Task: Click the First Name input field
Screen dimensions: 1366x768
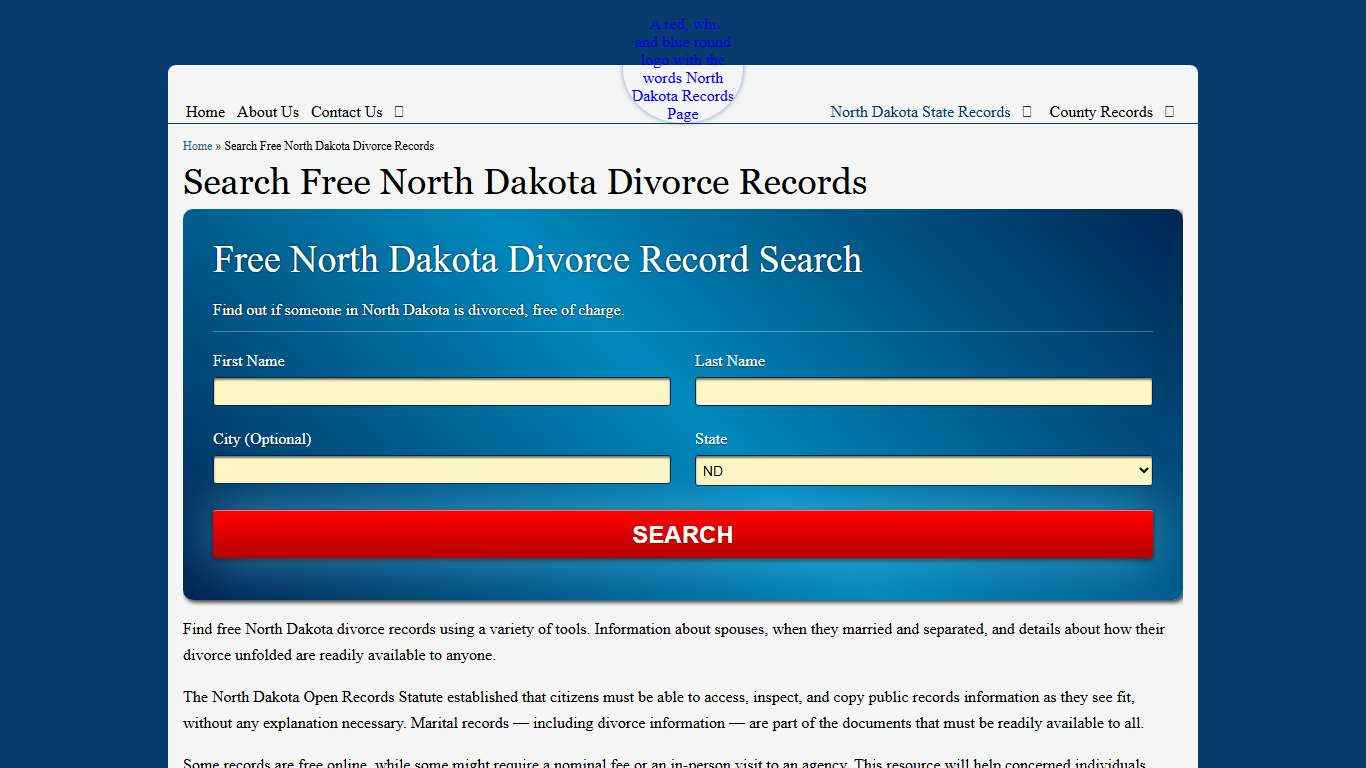Action: [441, 391]
